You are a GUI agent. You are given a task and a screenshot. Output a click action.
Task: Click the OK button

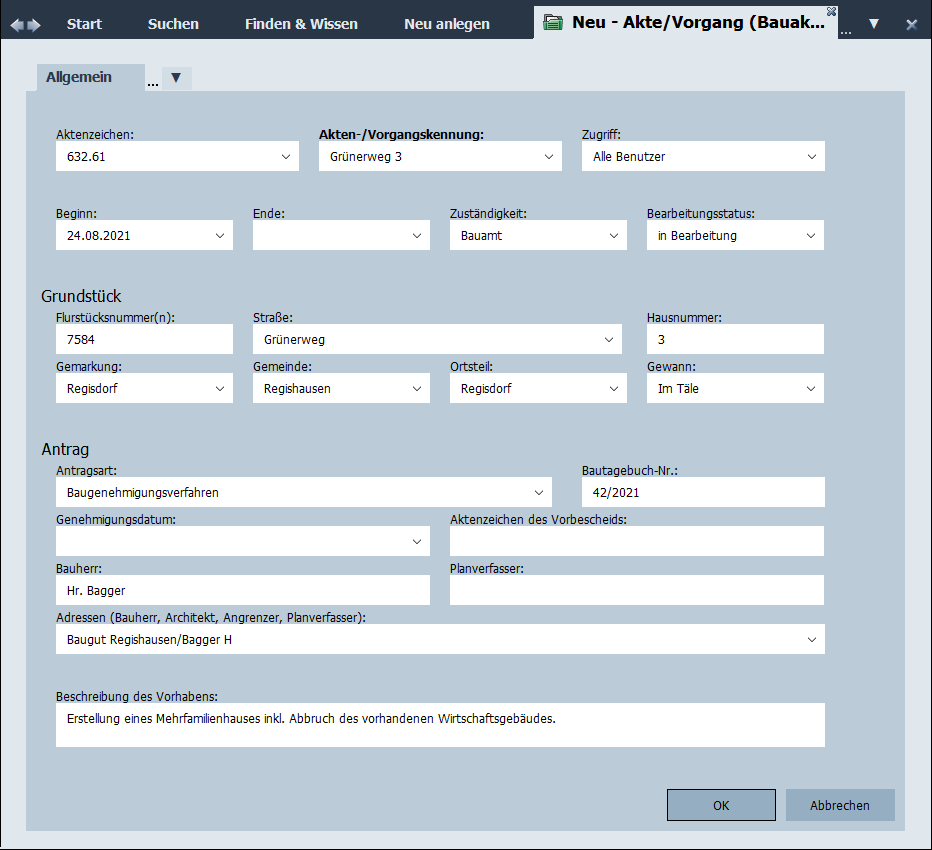click(x=721, y=805)
